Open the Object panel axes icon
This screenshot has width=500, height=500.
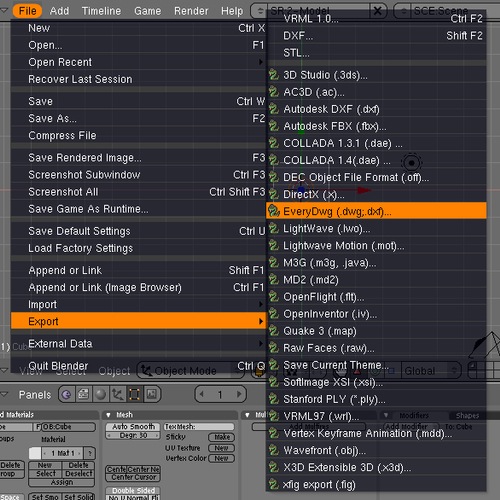(117, 395)
